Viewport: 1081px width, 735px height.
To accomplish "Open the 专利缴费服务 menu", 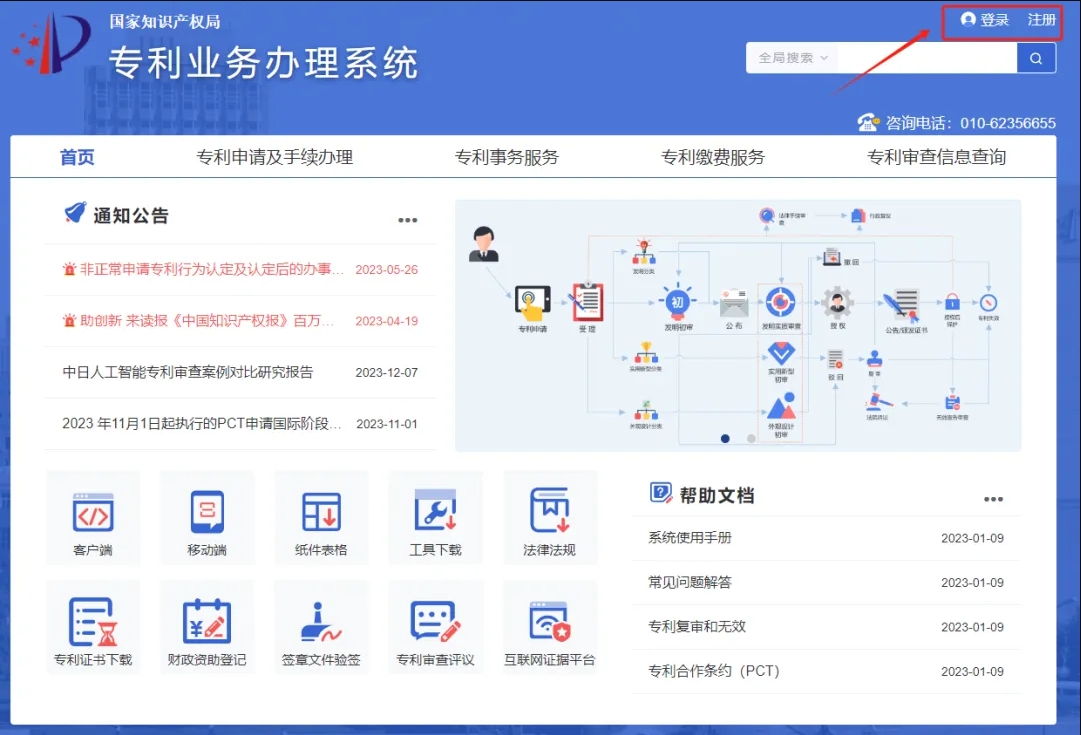I will 712,157.
